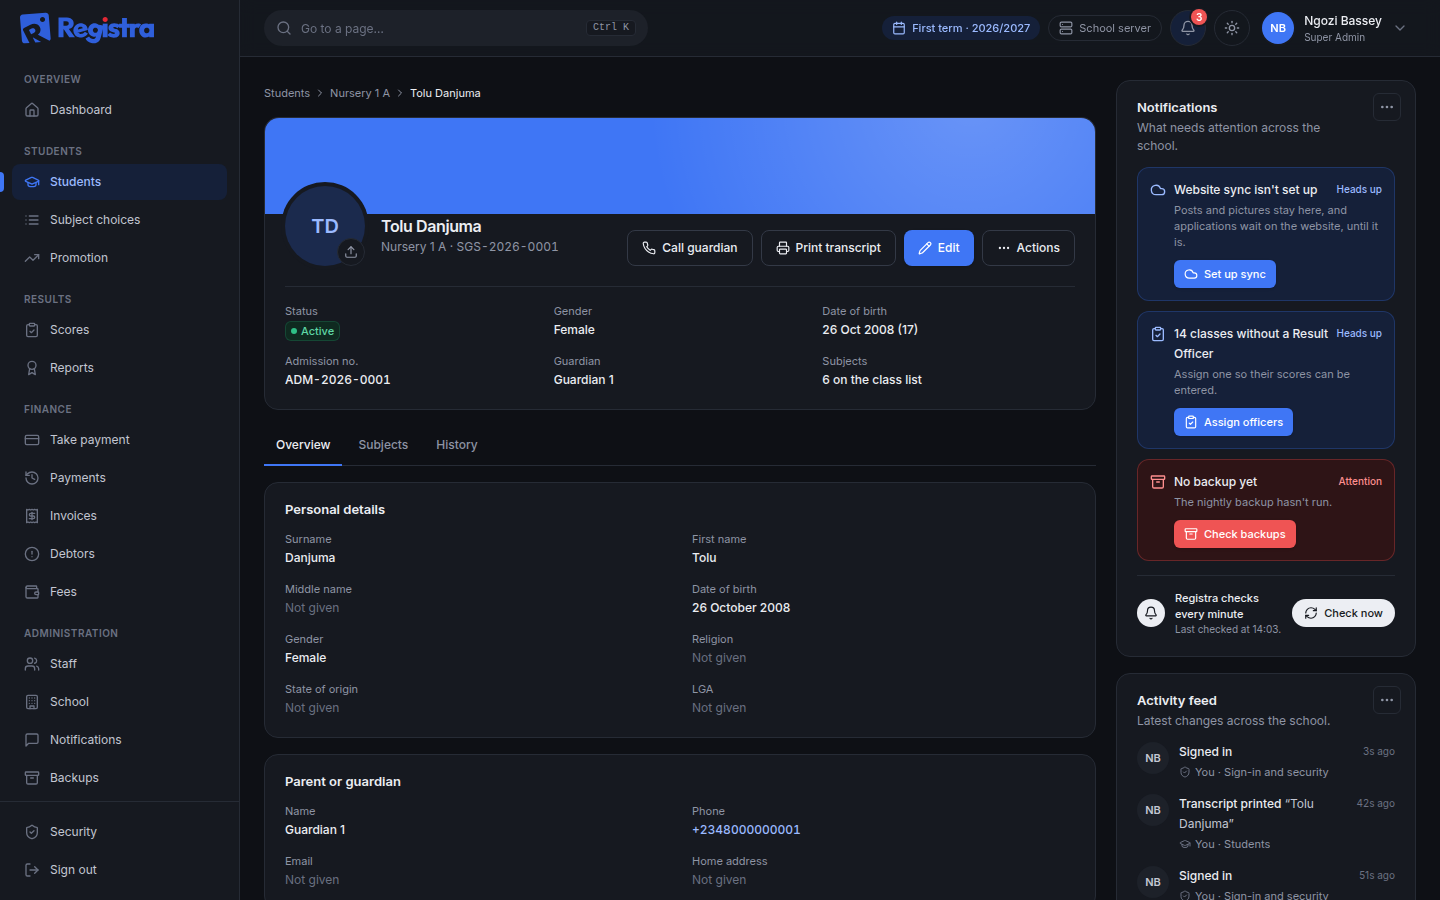Open Dashboard in the sidebar

[119, 110]
